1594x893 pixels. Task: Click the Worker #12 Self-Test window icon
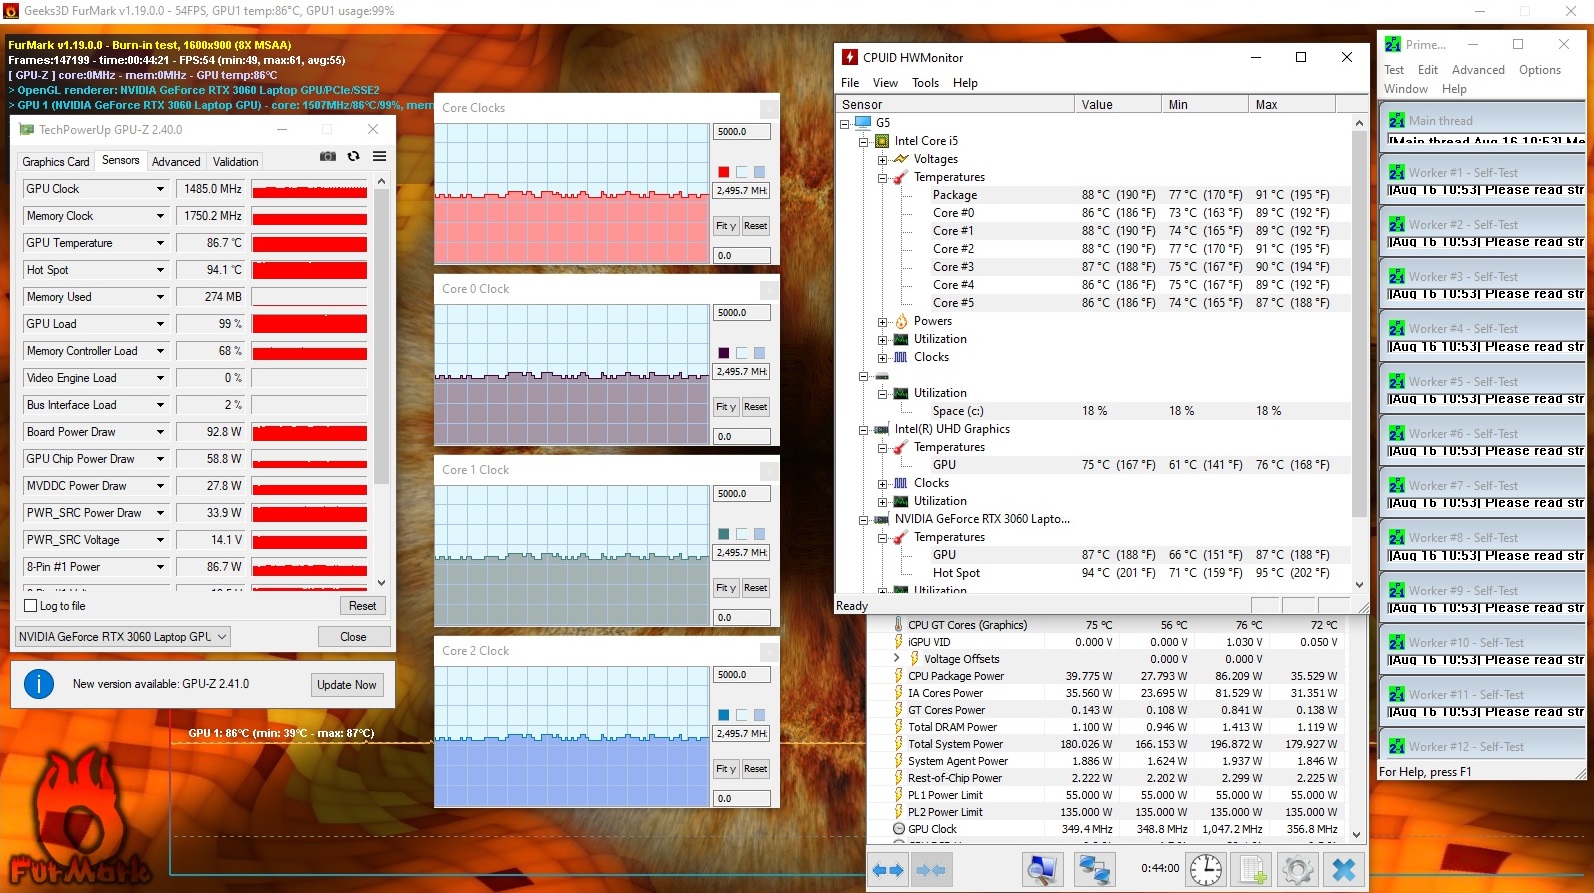pos(1397,746)
